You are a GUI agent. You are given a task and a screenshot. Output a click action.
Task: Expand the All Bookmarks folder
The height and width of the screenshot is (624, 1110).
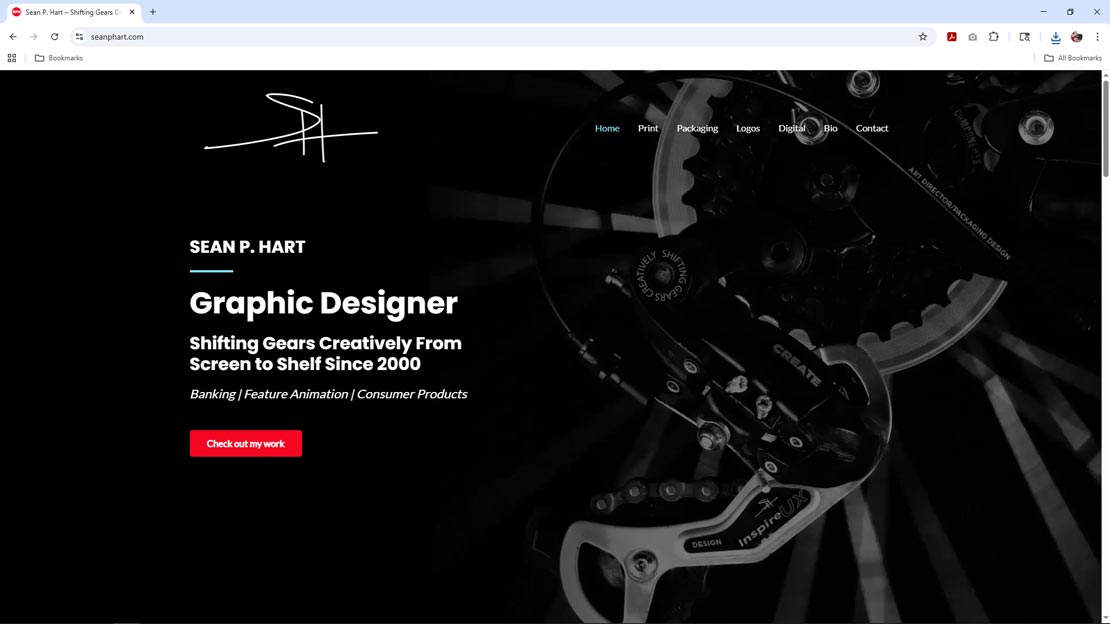pos(1073,58)
